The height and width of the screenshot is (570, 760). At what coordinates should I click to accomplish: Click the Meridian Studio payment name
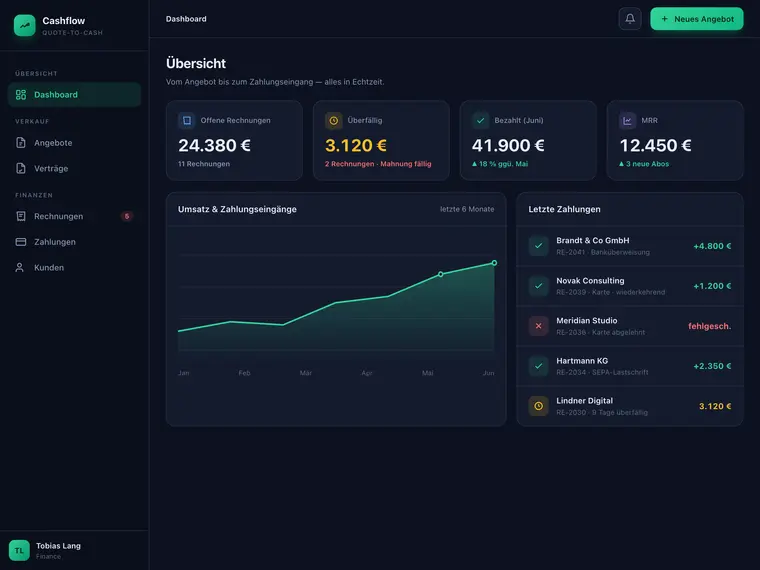pyautogui.click(x=586, y=320)
